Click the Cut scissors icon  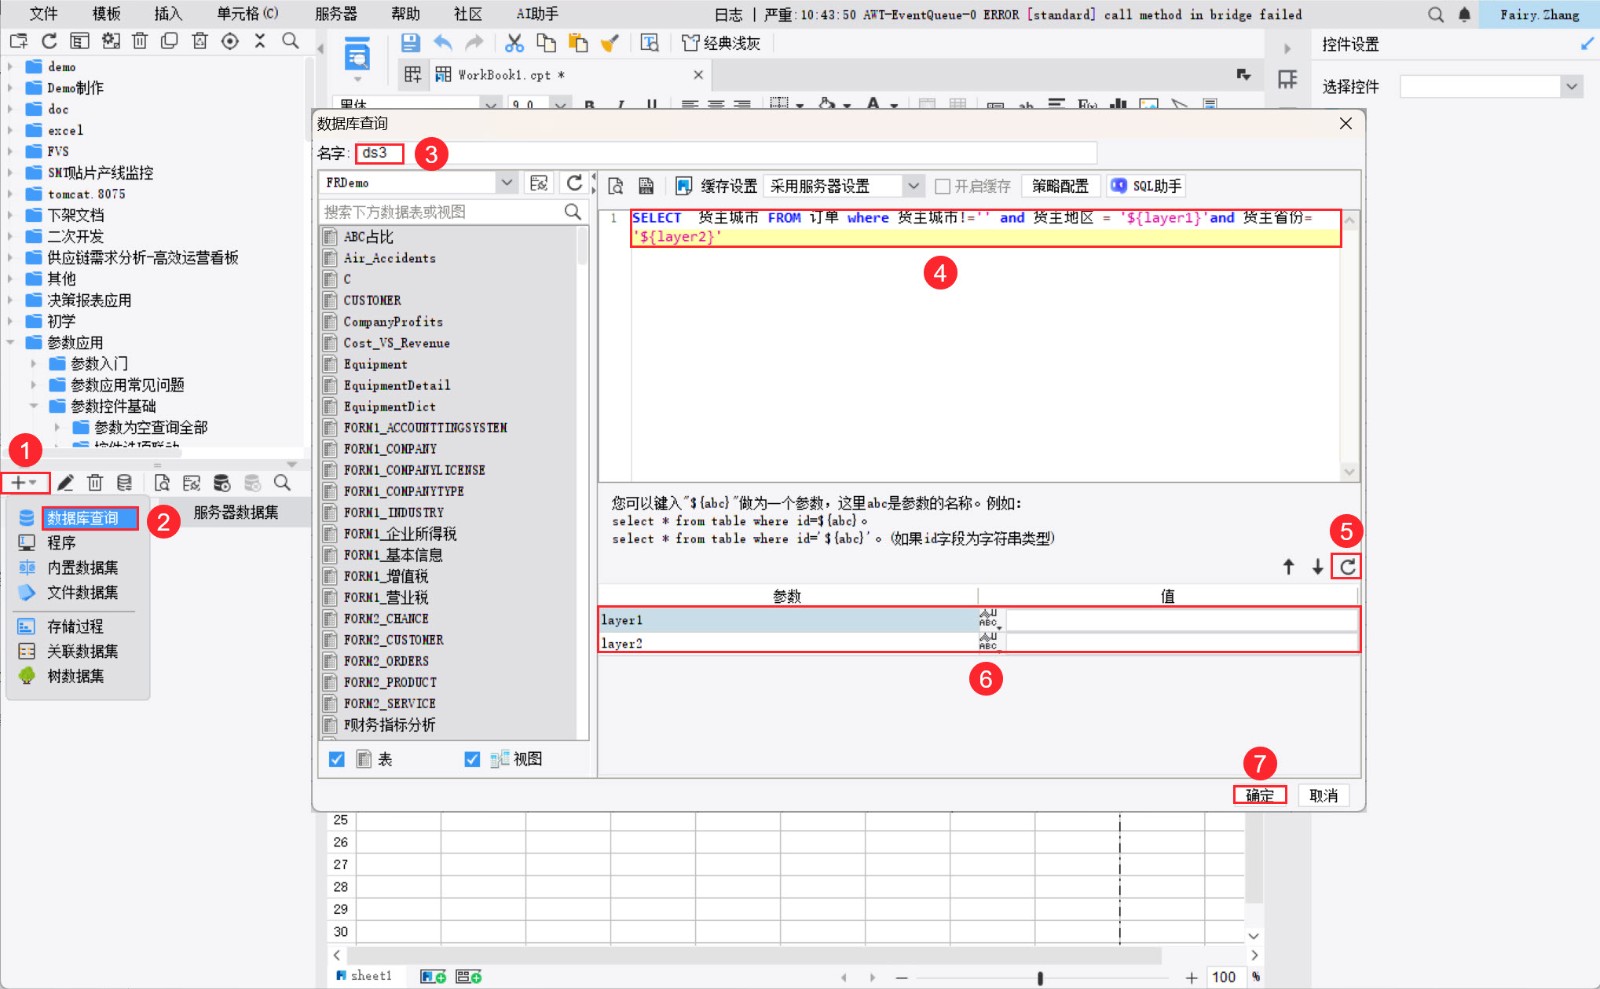pos(514,43)
